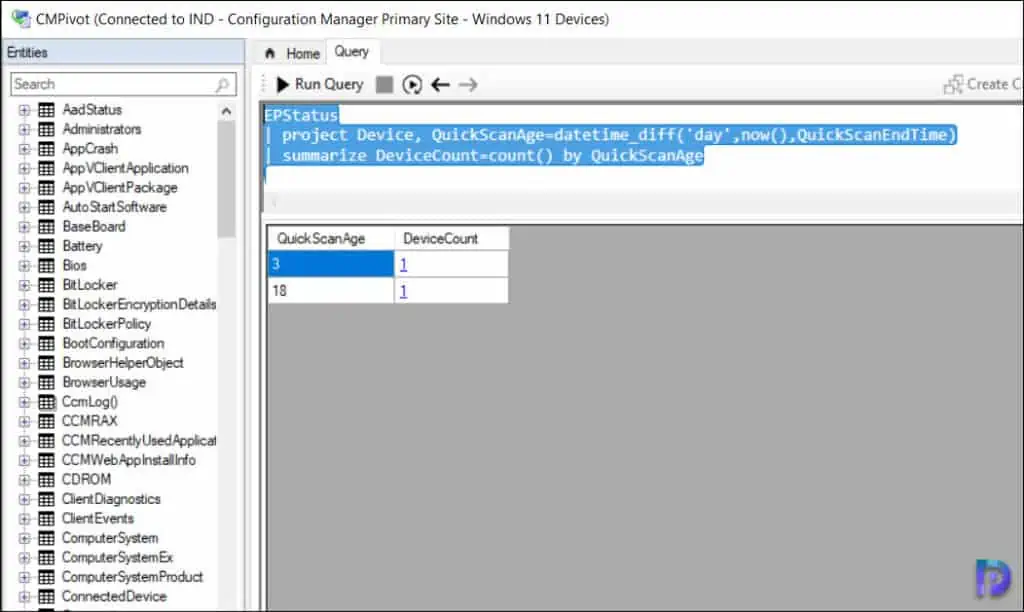1024x612 pixels.
Task: Click the ClientEvents table icon
Action: 46,519
